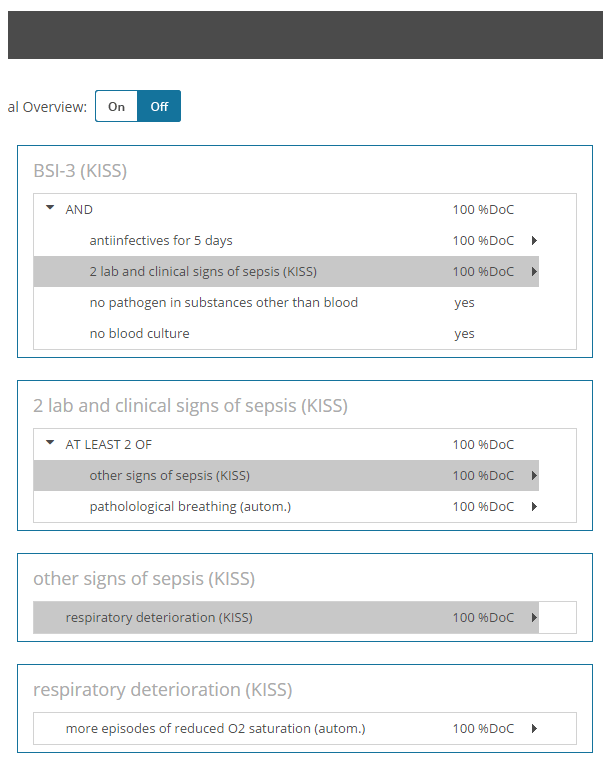
Task: Select the Off toggle option
Action: click(x=159, y=106)
